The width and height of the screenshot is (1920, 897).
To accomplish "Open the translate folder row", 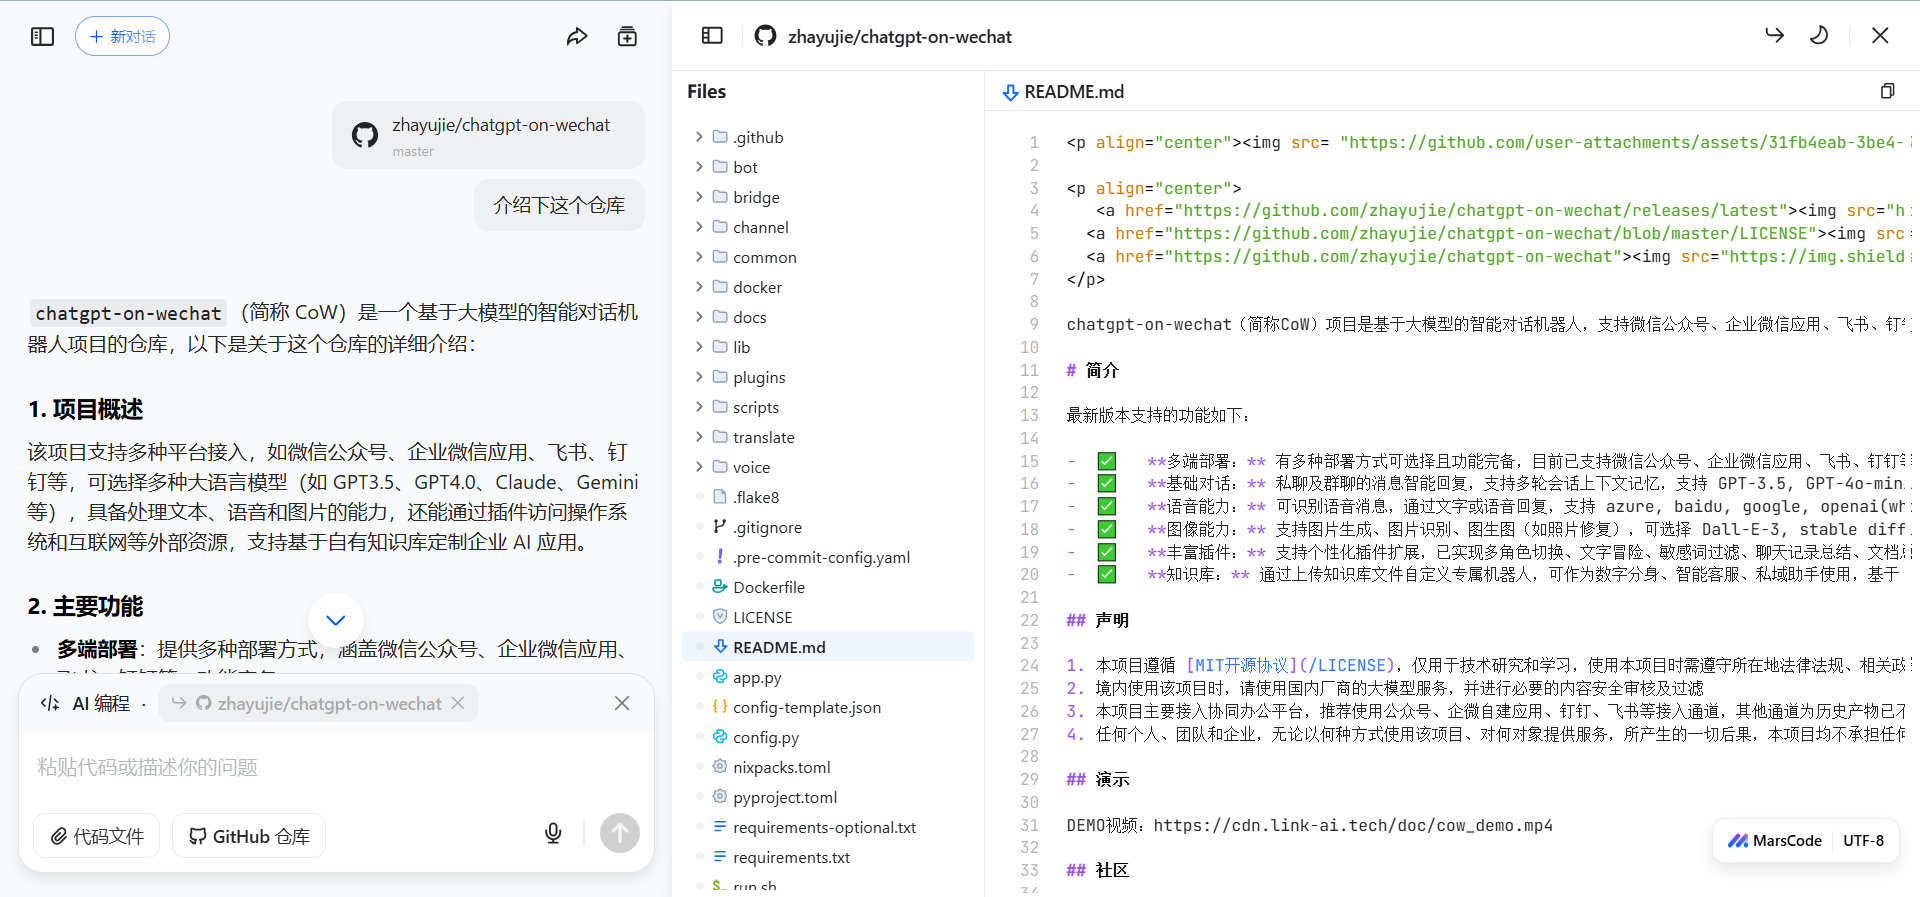I will (x=828, y=437).
